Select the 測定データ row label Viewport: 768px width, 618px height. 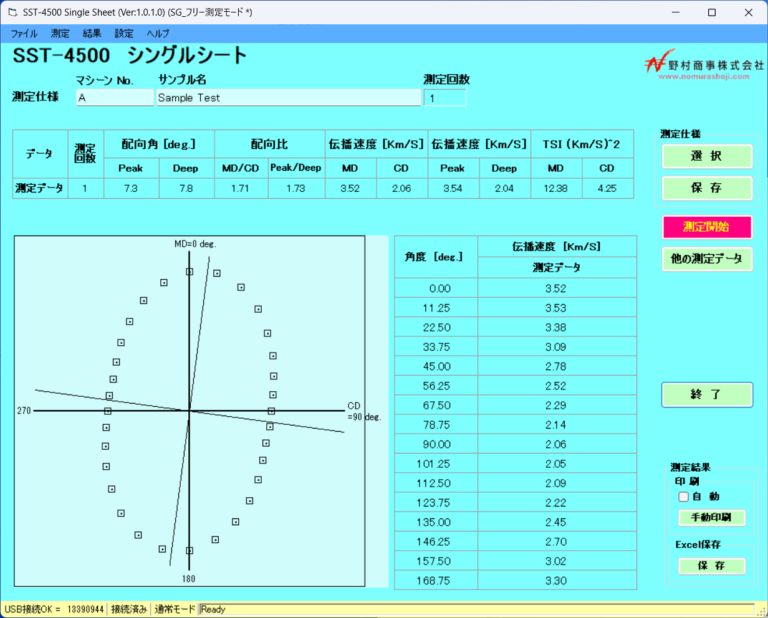click(x=40, y=189)
